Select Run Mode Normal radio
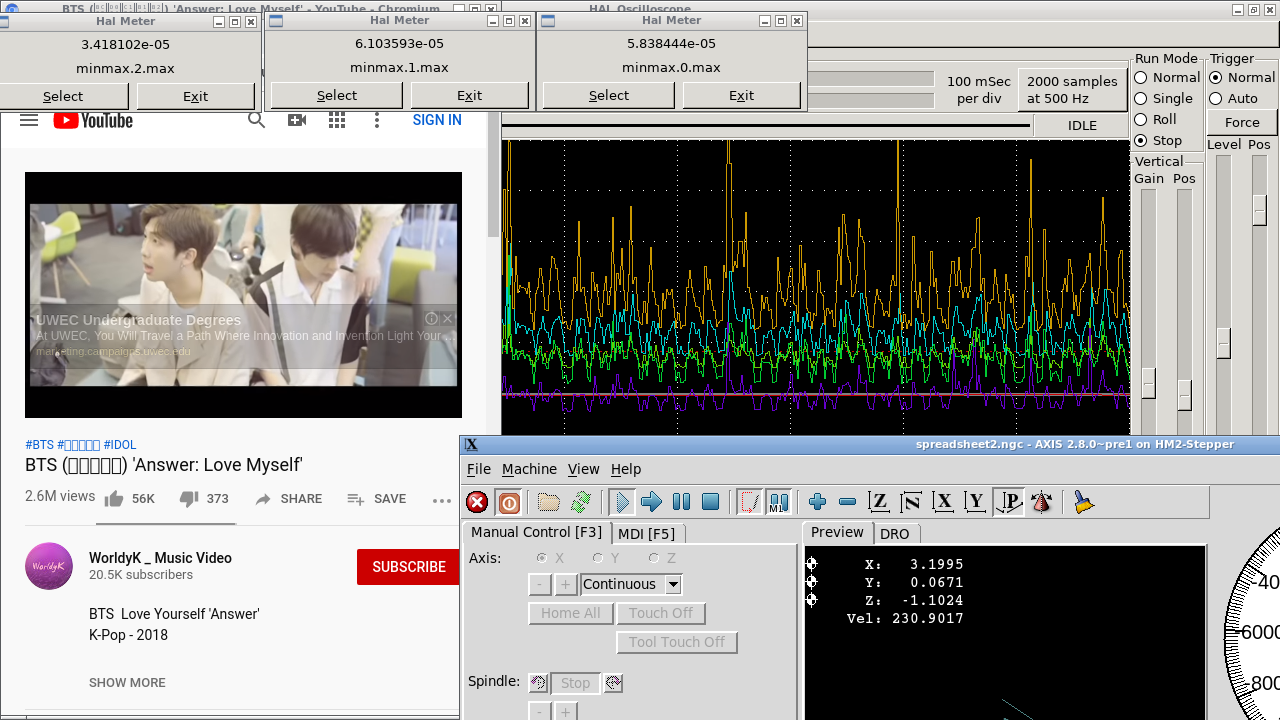The width and height of the screenshot is (1280, 720). [1141, 78]
